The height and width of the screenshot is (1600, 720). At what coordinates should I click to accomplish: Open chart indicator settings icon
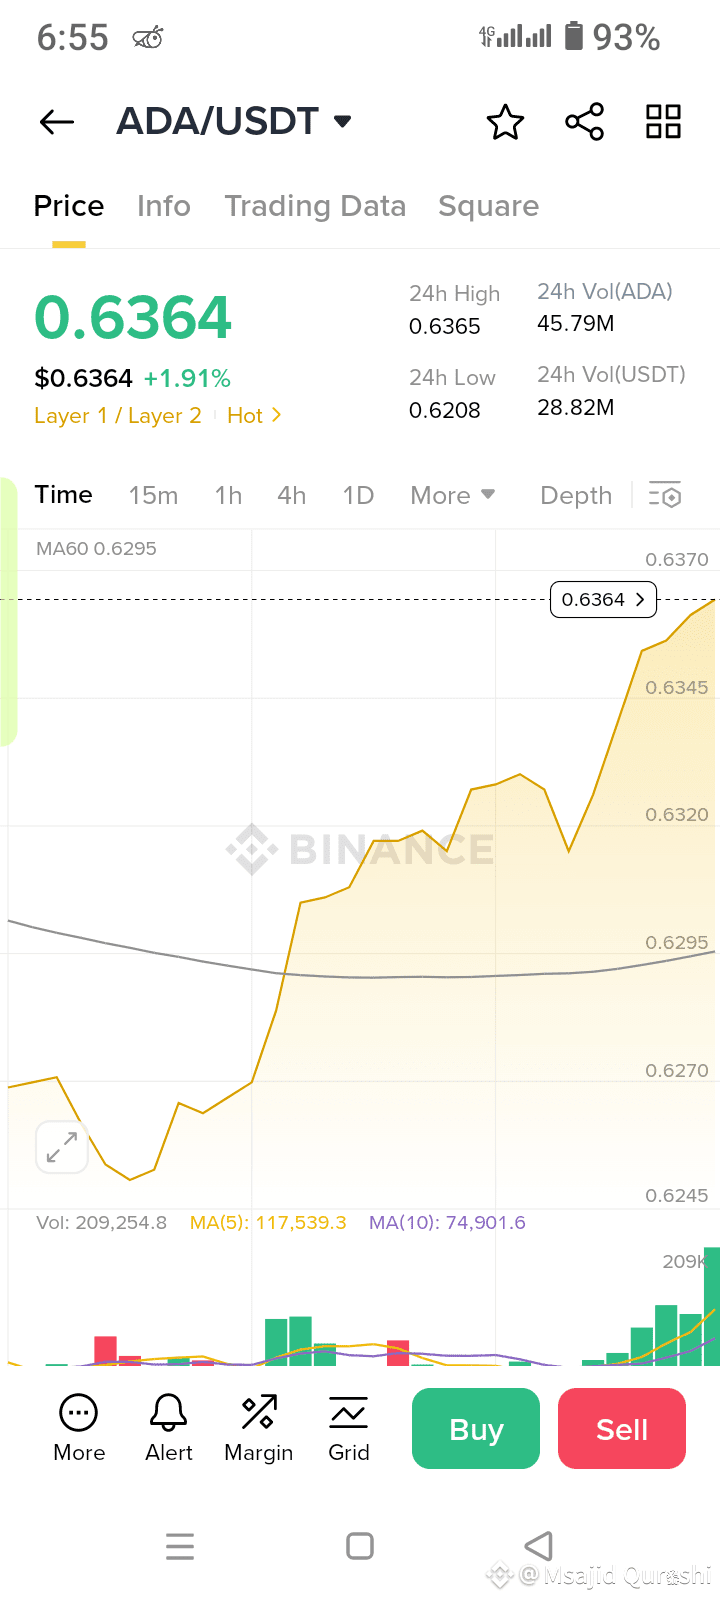pos(665,495)
